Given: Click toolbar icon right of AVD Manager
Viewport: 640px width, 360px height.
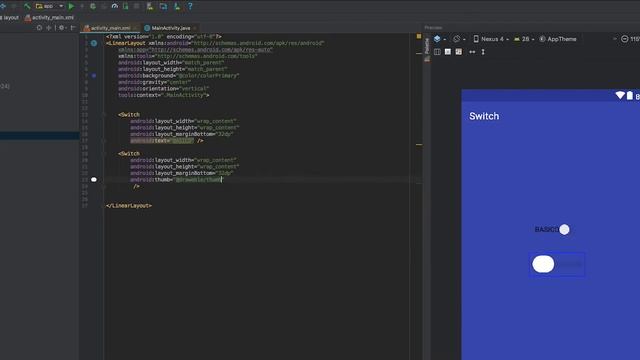Looking at the screenshot, I should [x=163, y=6].
